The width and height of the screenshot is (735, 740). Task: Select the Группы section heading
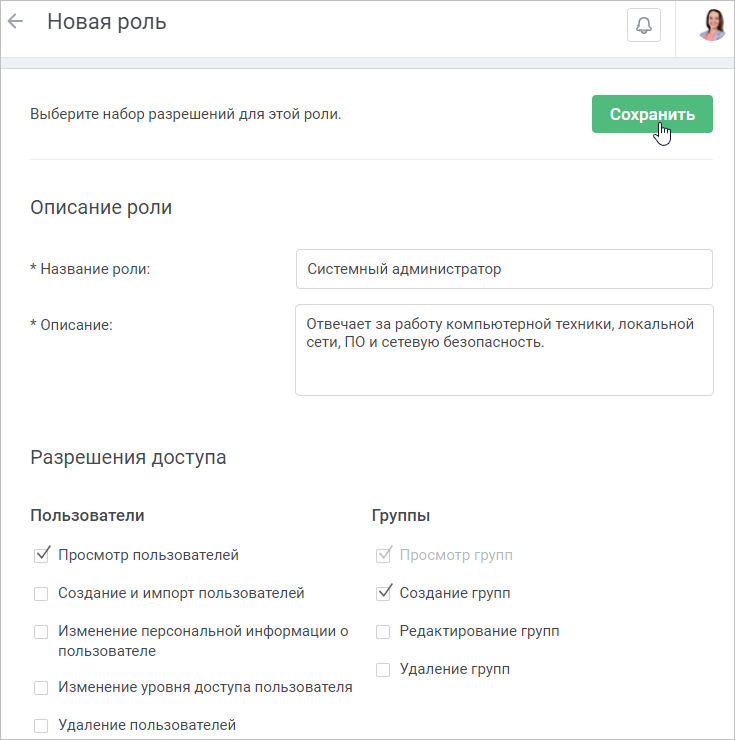click(401, 516)
